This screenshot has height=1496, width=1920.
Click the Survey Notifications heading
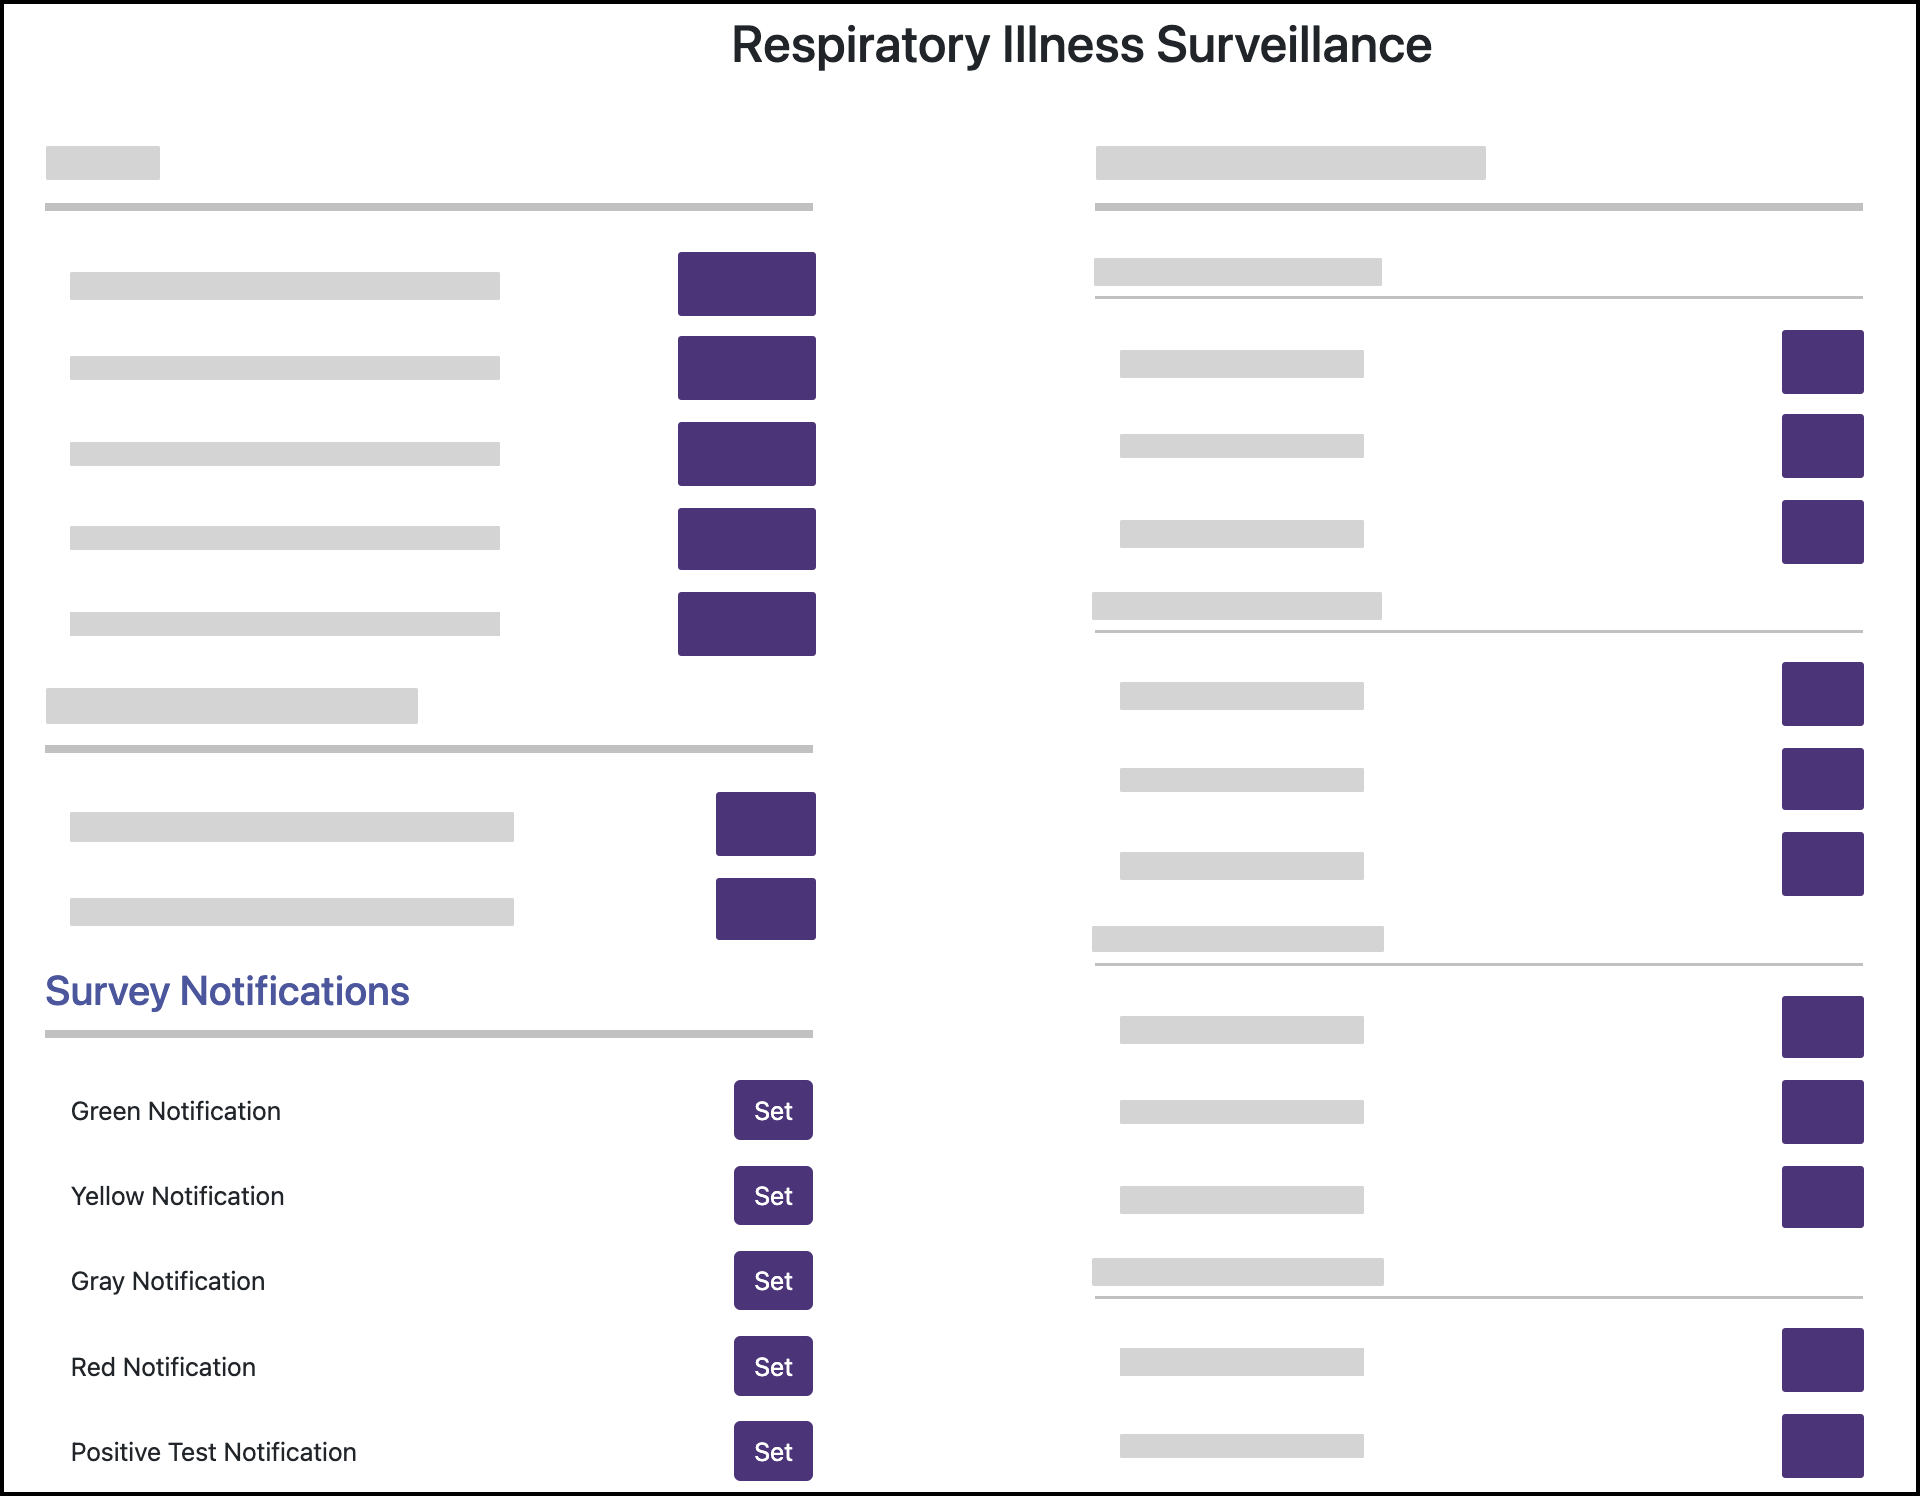pyautogui.click(x=227, y=991)
